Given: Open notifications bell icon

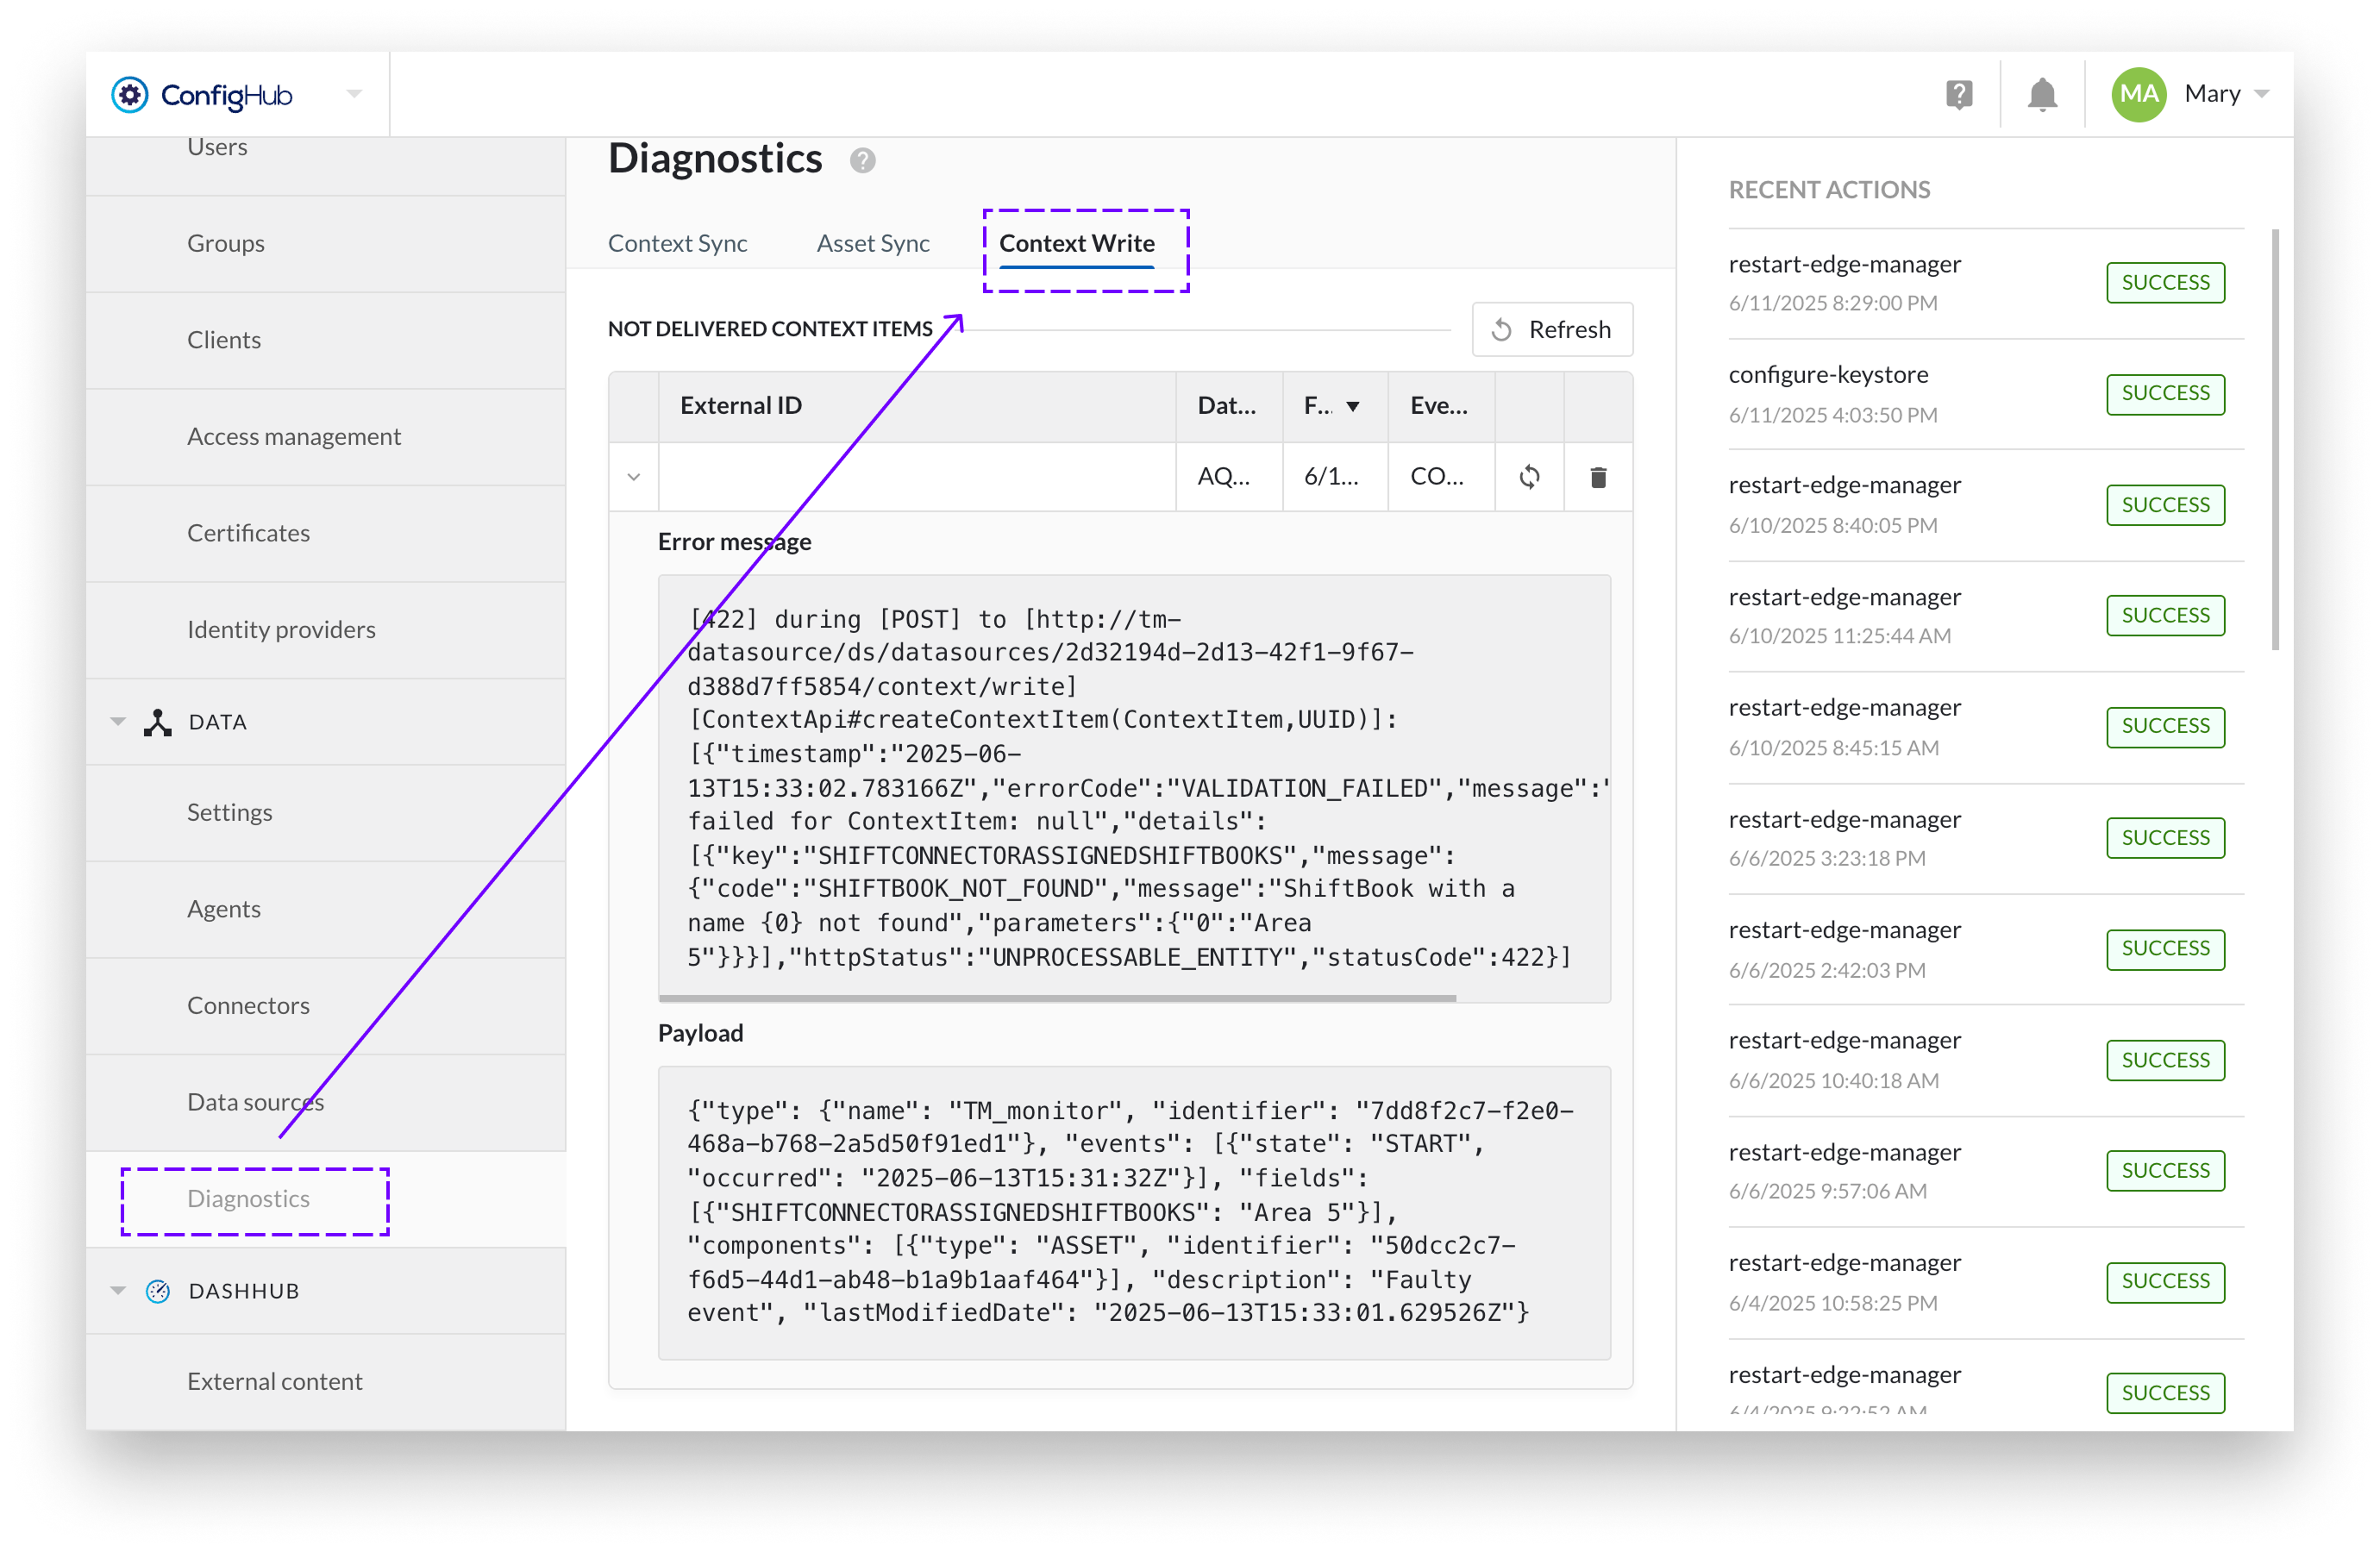Looking at the screenshot, I should (x=2041, y=95).
